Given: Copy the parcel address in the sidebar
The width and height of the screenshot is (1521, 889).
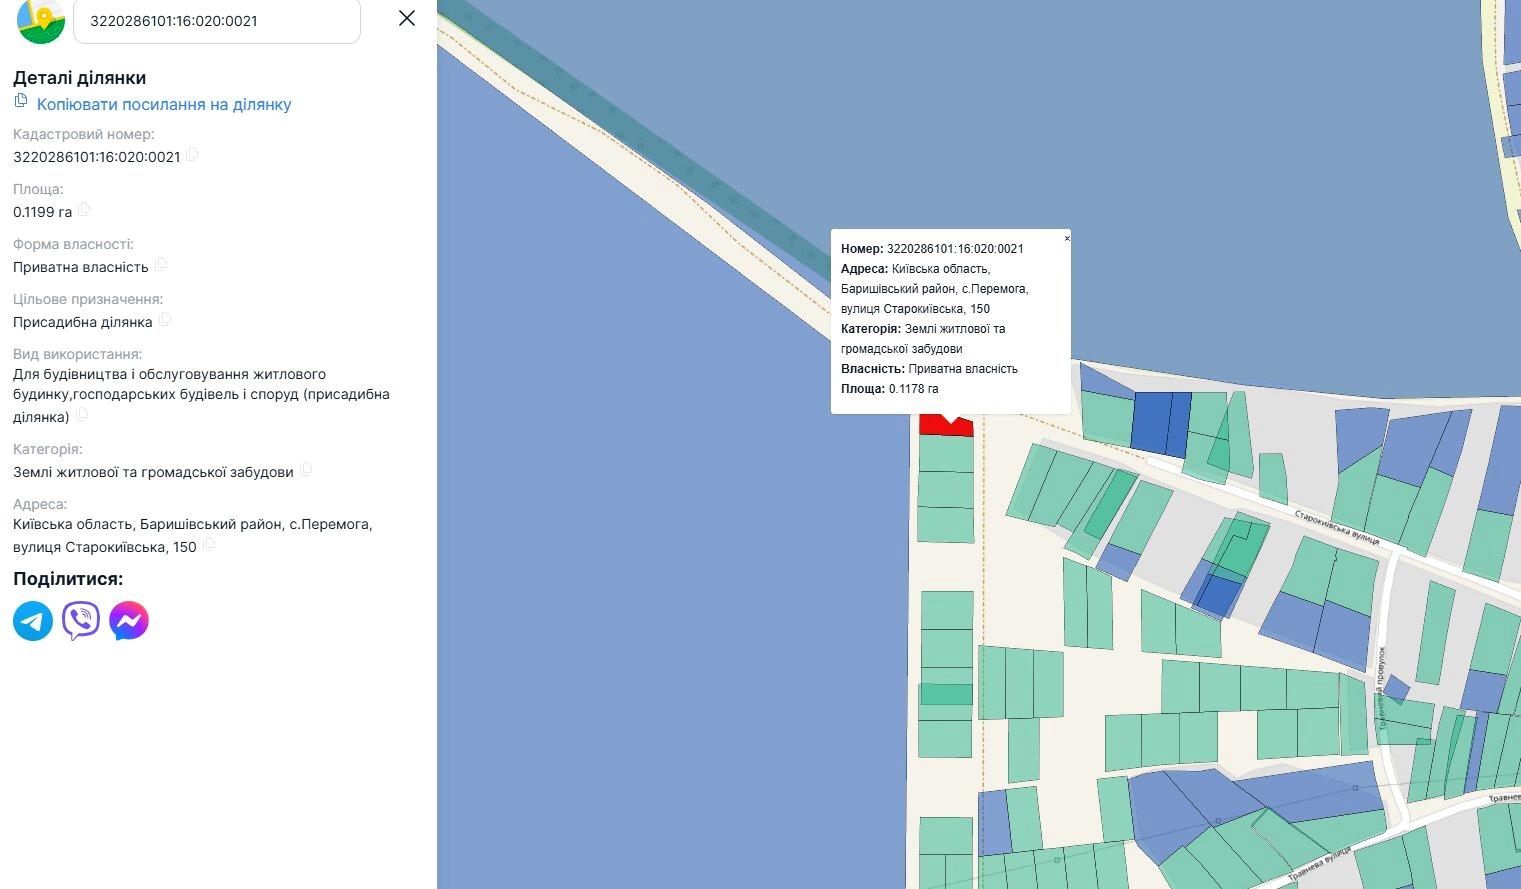Looking at the screenshot, I should point(209,545).
